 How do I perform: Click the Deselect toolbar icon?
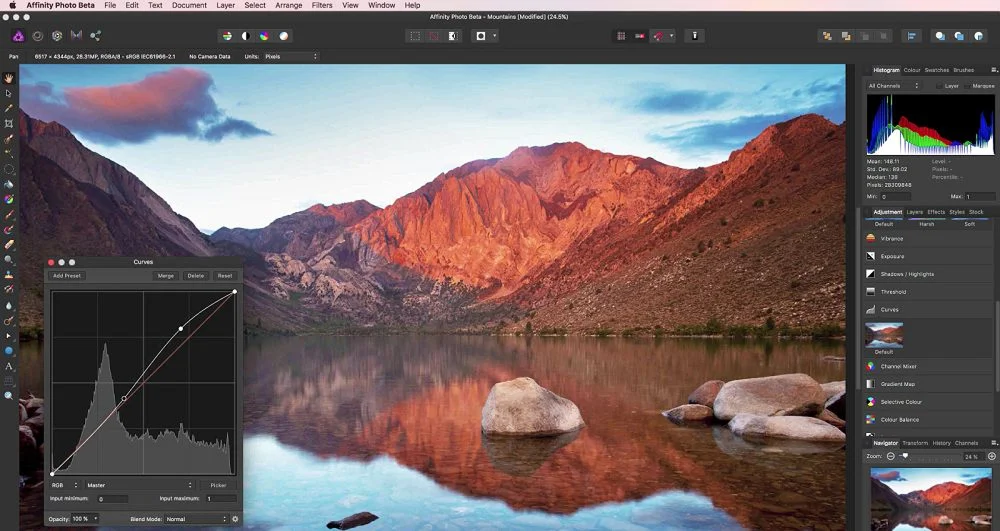pos(434,36)
